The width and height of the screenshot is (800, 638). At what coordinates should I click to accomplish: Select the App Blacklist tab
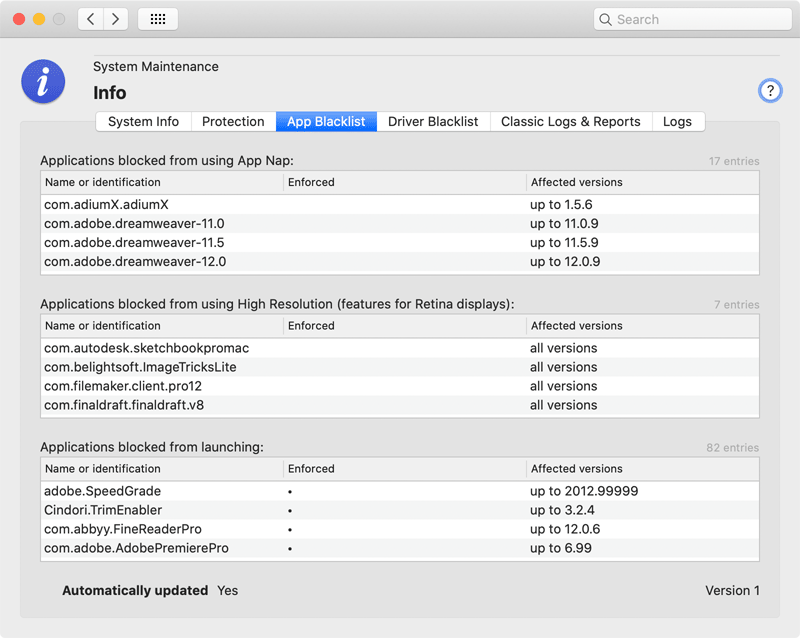(326, 121)
